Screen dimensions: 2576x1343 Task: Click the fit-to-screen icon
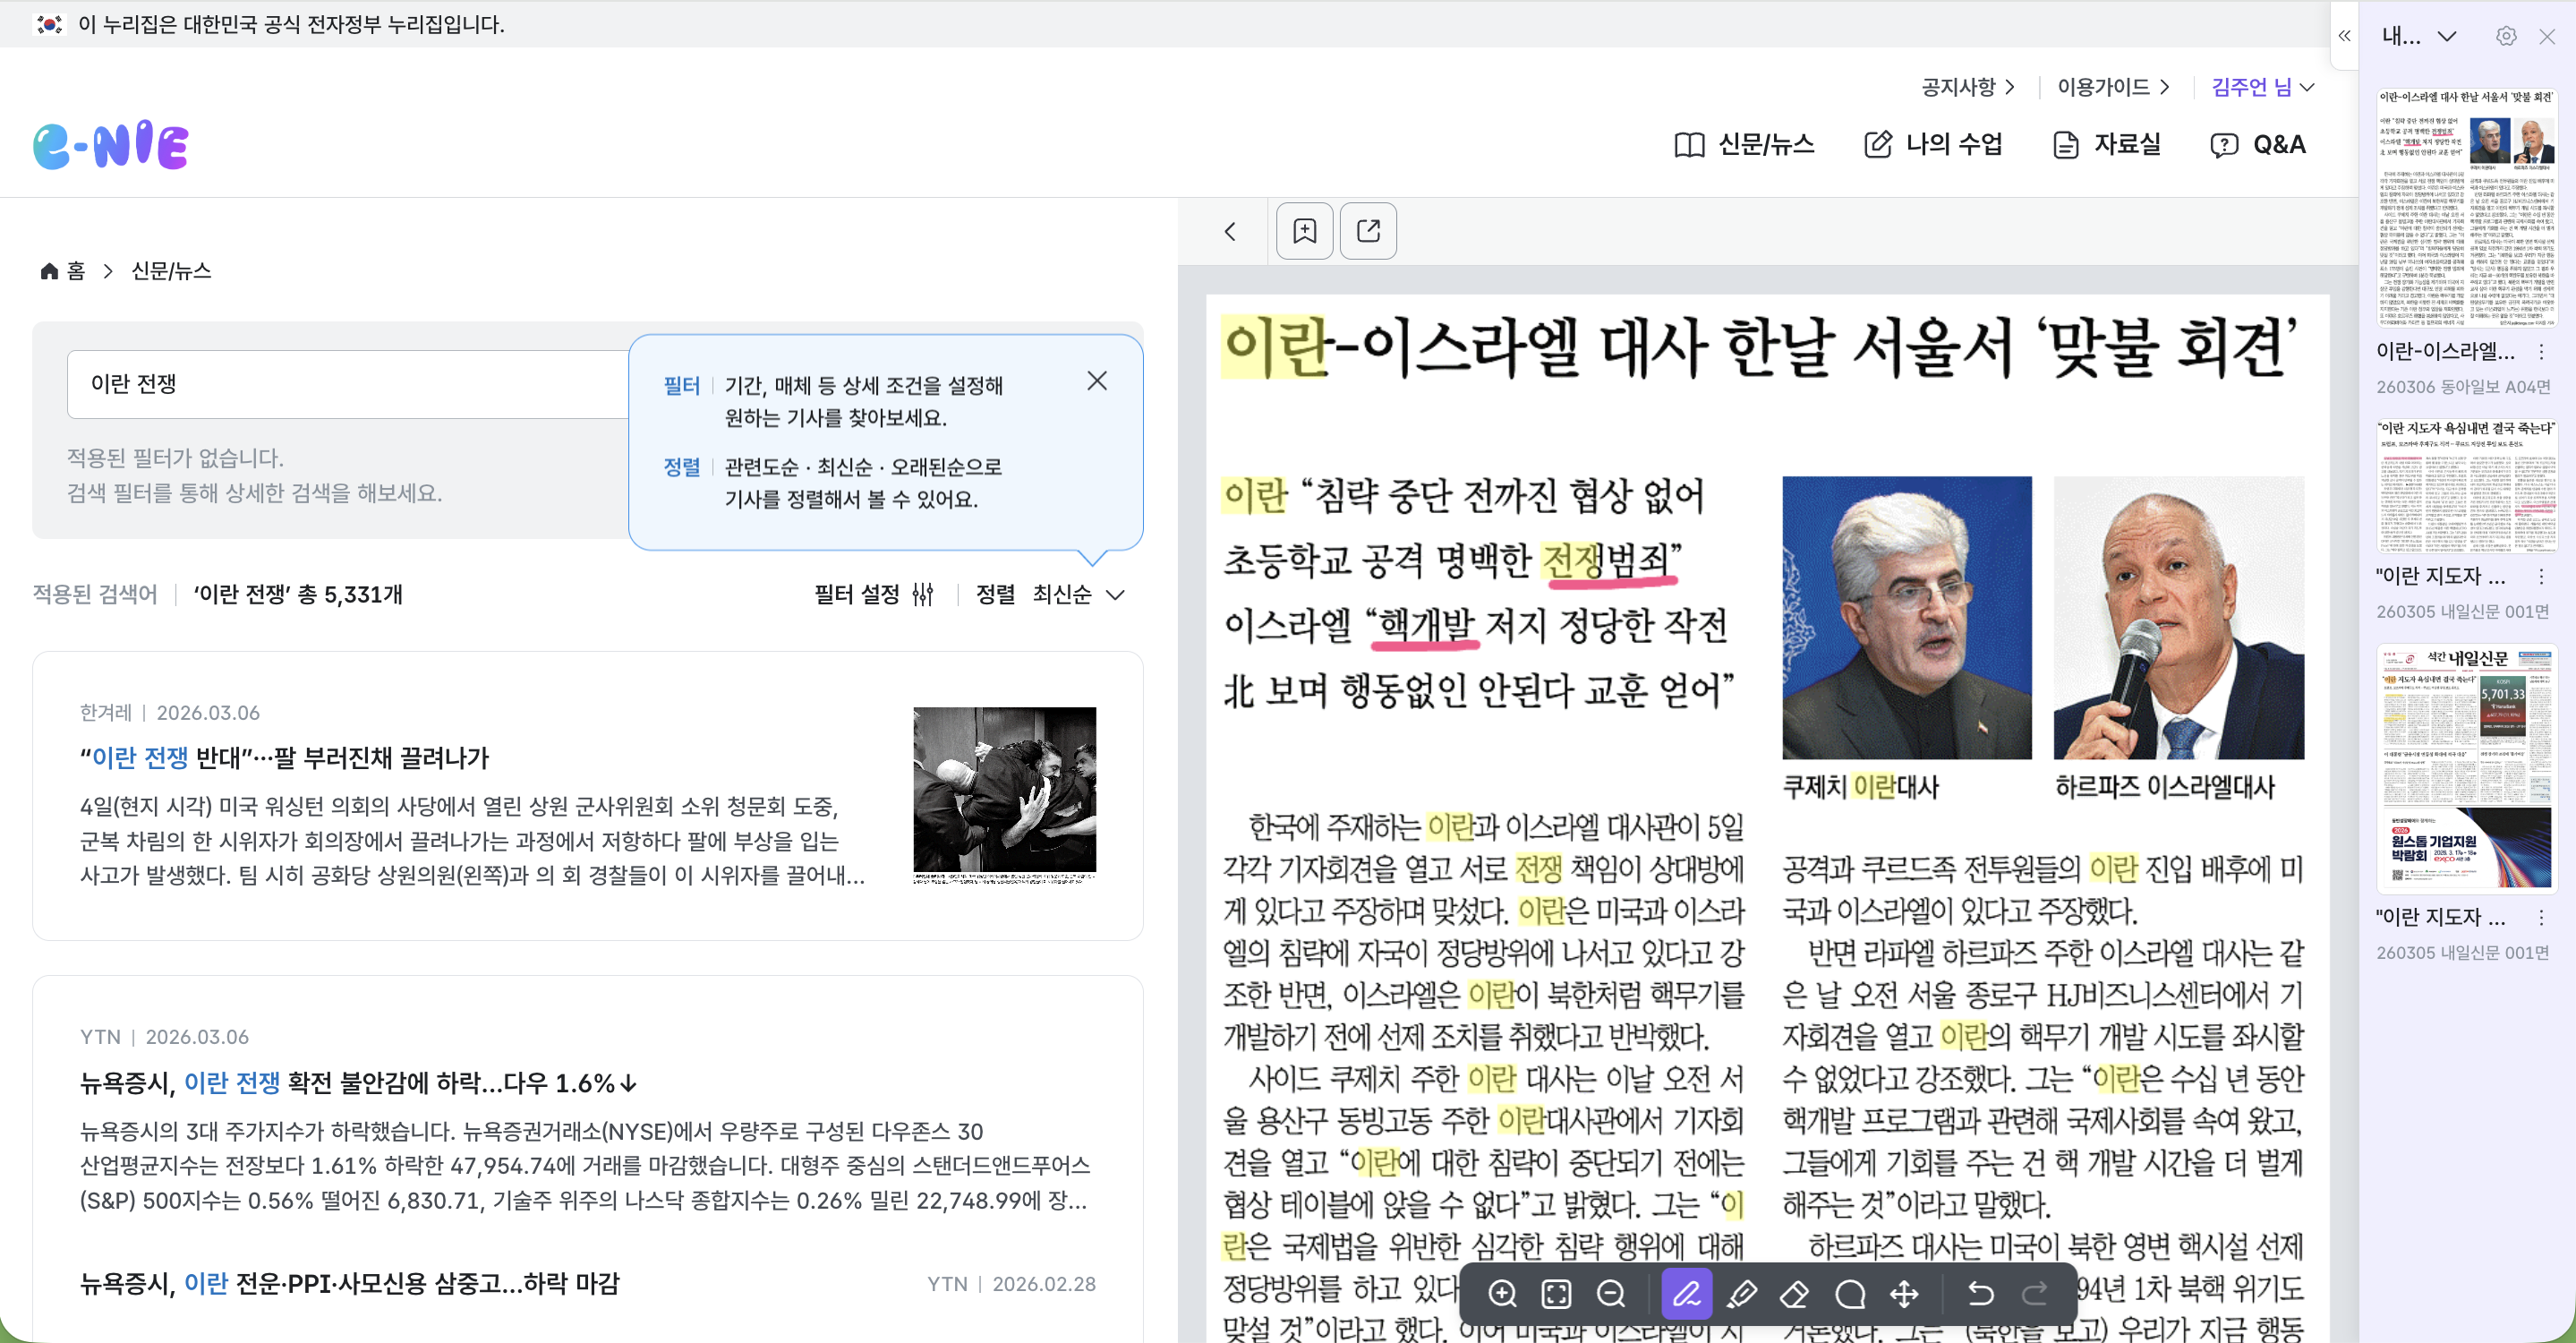coord(1557,1294)
